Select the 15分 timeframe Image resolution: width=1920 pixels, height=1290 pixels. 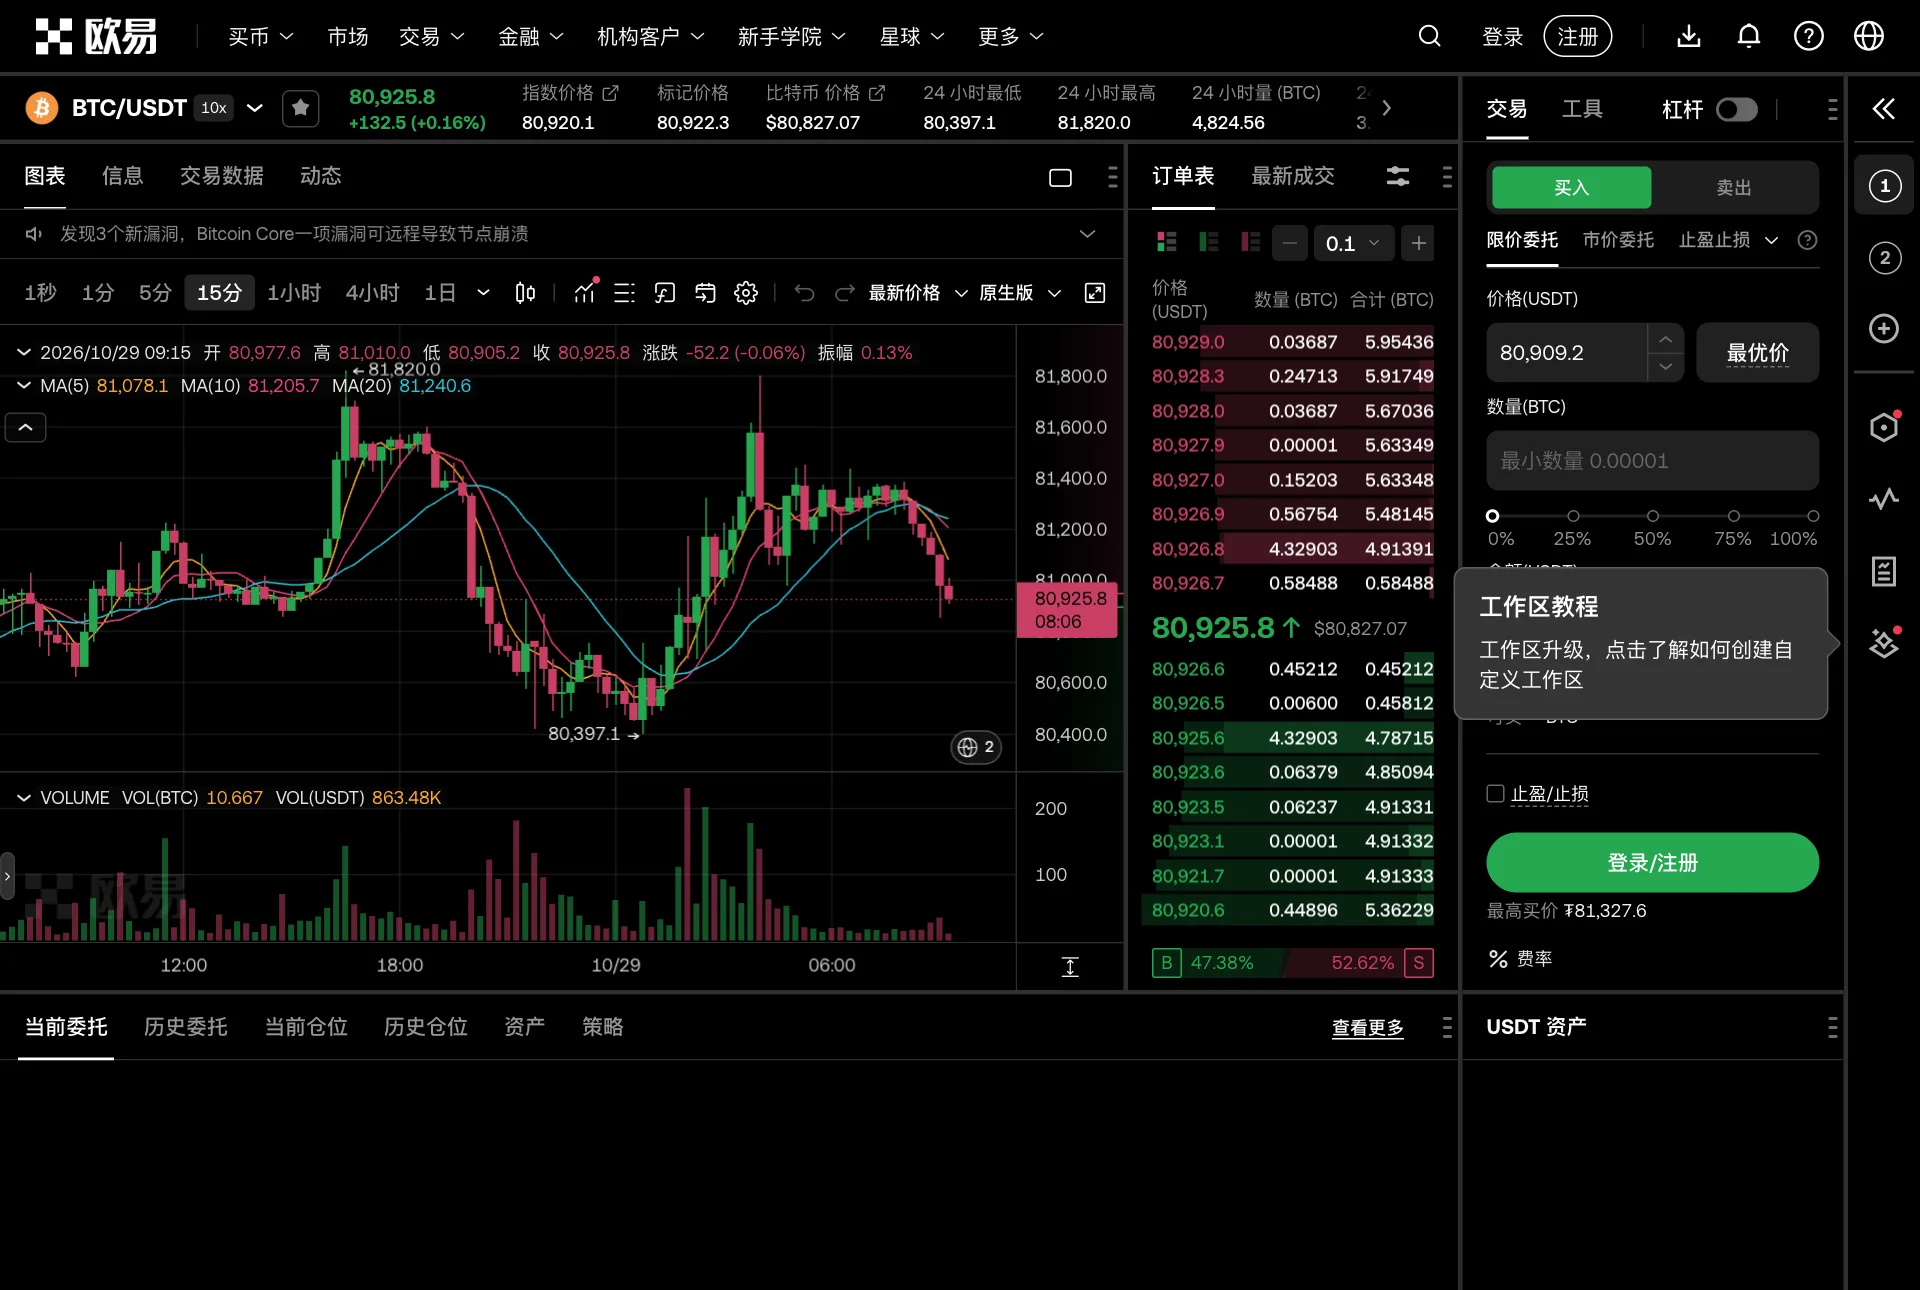coord(219,293)
